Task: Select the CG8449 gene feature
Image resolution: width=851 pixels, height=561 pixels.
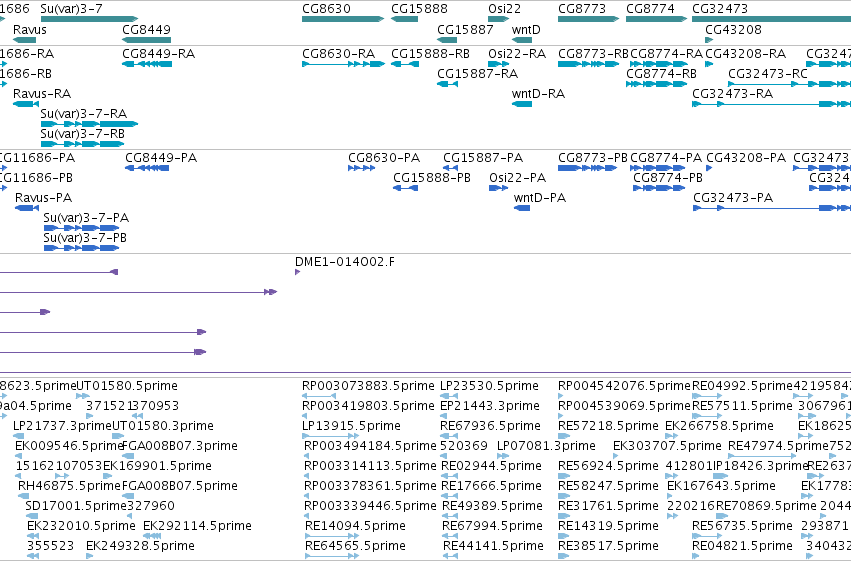Action: [x=147, y=40]
